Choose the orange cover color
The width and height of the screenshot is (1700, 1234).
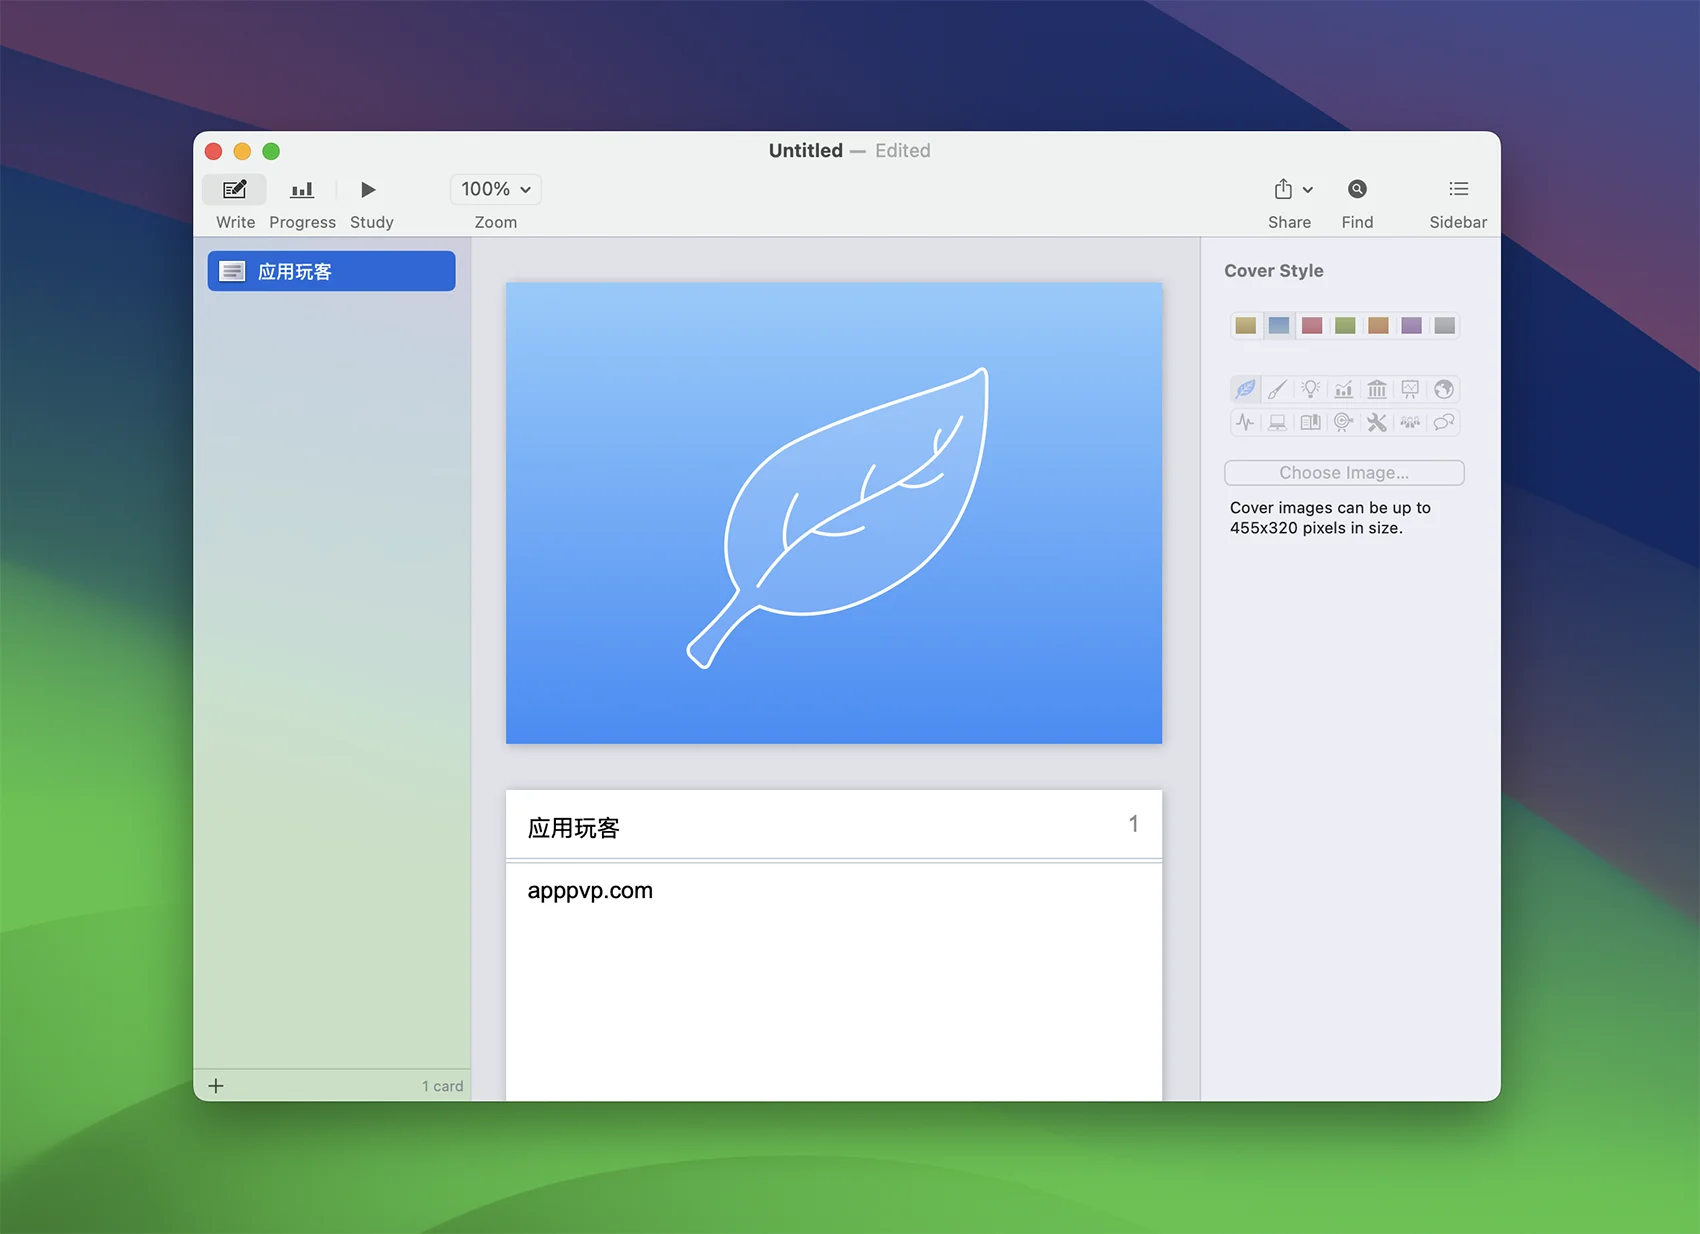coord(1378,325)
